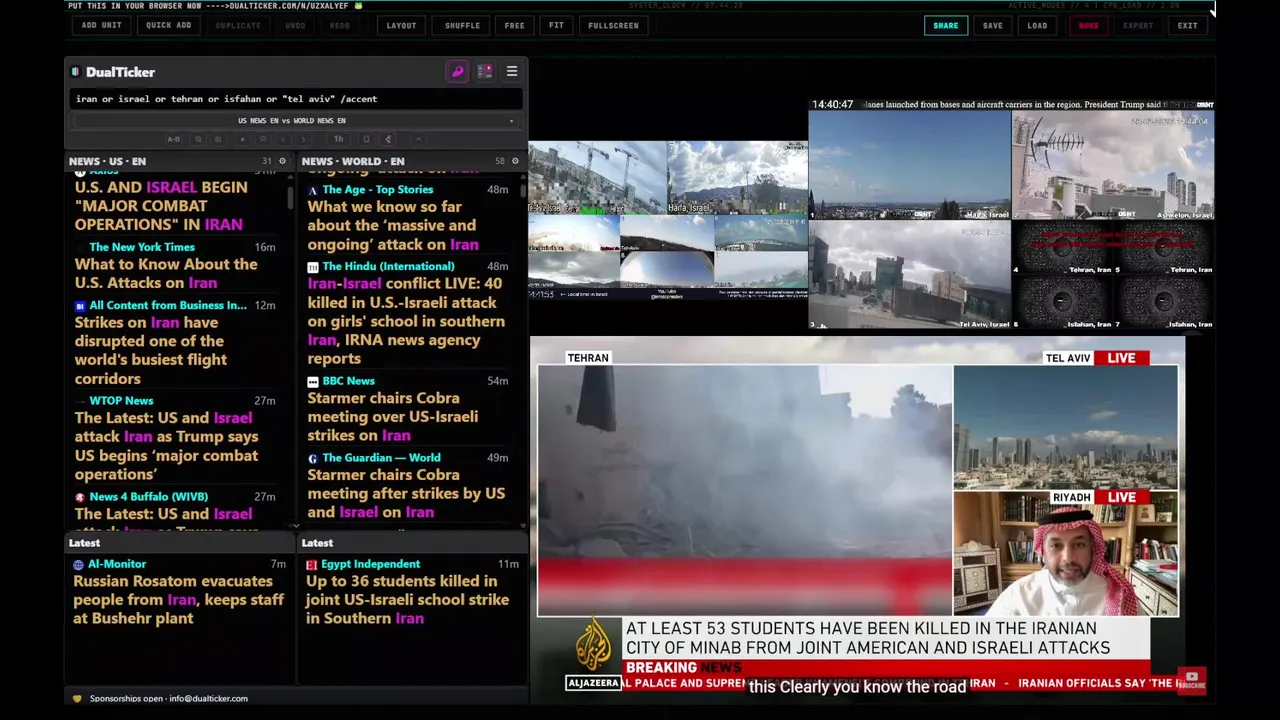Click the Al-Monitor source icon
Screen dimensions: 1280x720
tap(79, 564)
